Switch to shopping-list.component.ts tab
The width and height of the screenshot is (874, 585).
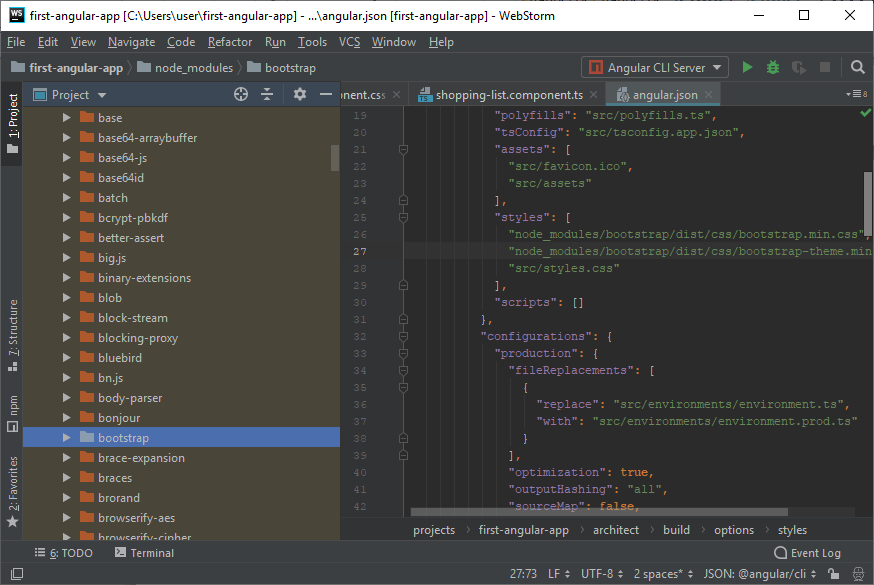[x=508, y=95]
